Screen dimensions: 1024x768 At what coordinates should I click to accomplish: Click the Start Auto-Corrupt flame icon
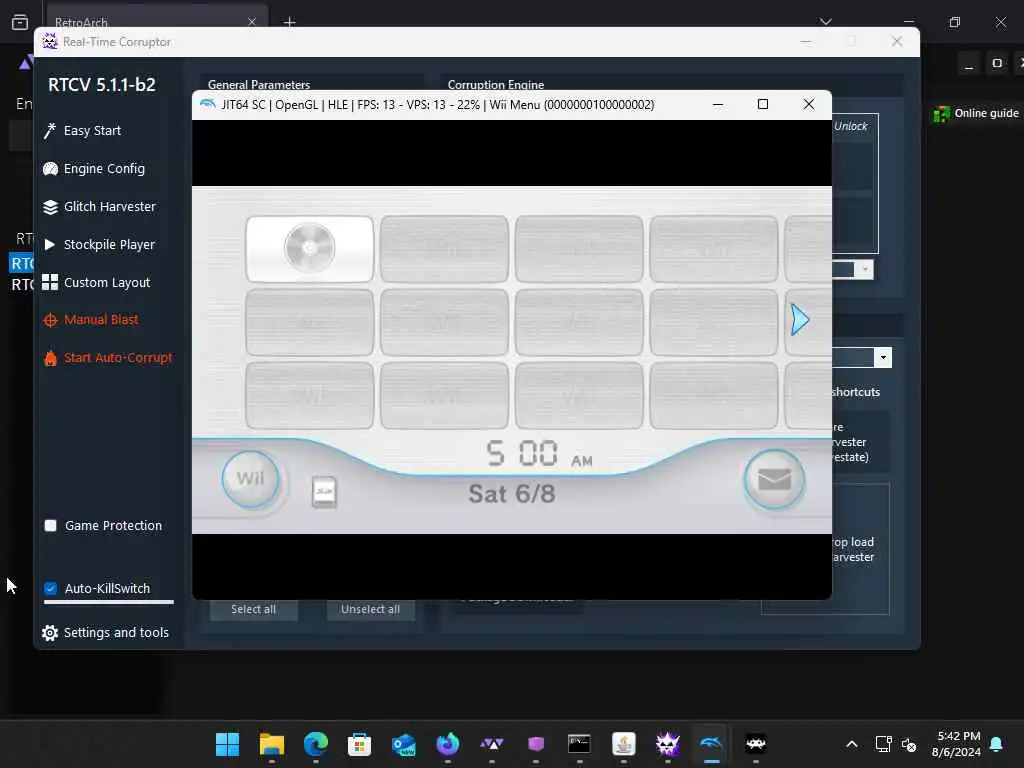tap(50, 358)
